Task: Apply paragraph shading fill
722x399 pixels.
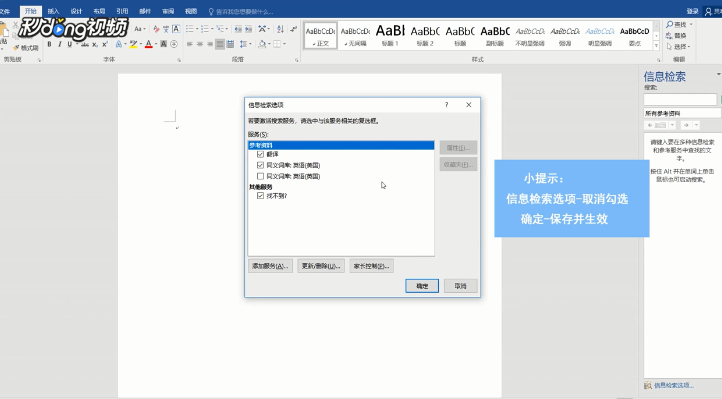Action: pos(262,44)
